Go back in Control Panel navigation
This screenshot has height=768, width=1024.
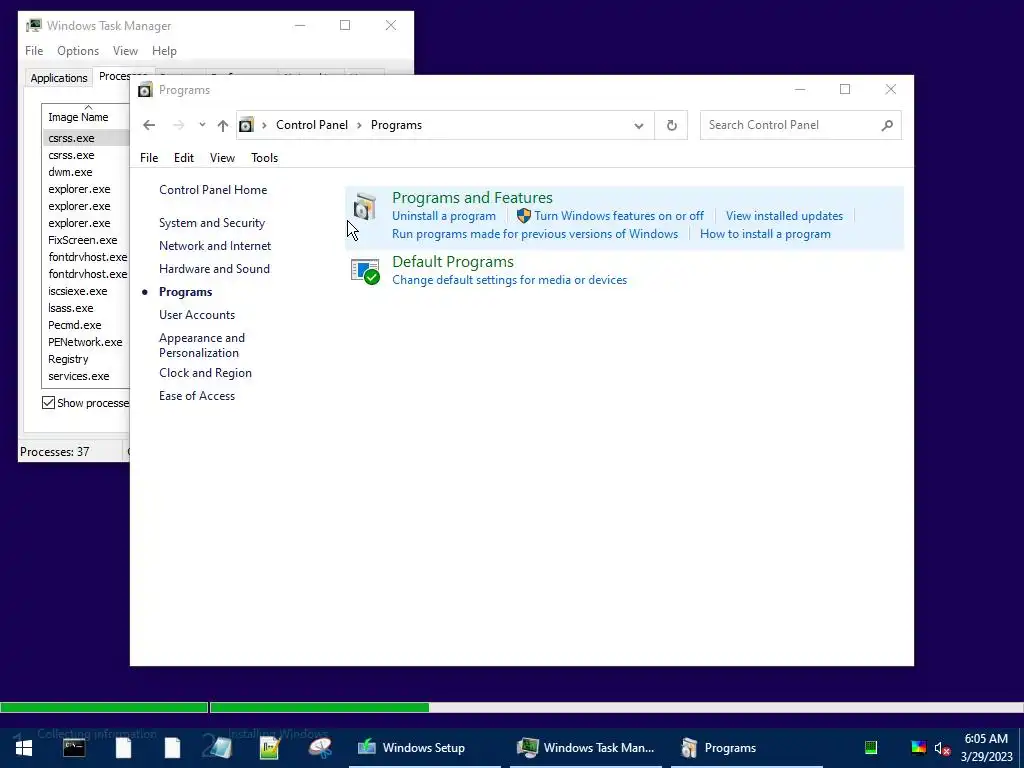click(x=149, y=125)
